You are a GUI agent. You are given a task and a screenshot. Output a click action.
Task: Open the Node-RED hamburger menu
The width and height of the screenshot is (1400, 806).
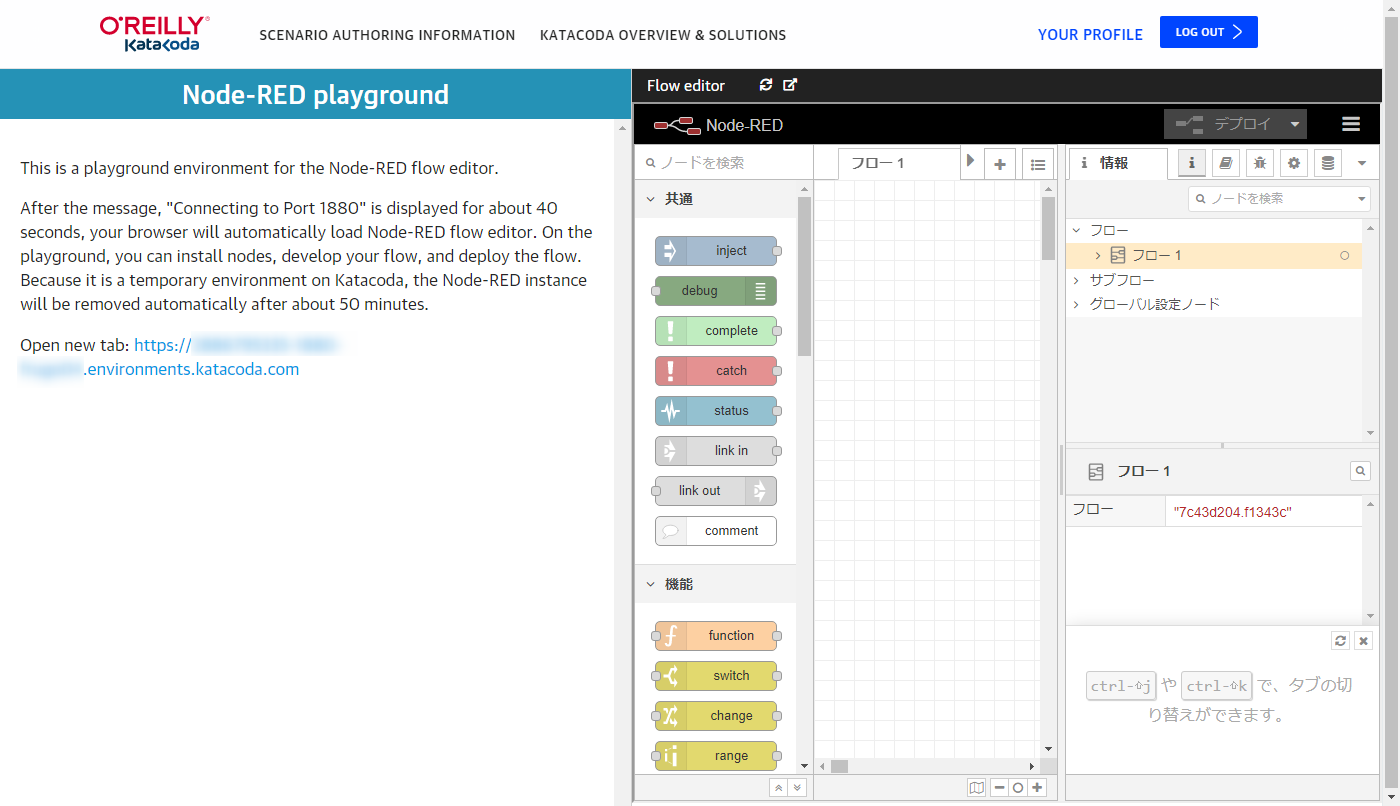(x=1351, y=124)
